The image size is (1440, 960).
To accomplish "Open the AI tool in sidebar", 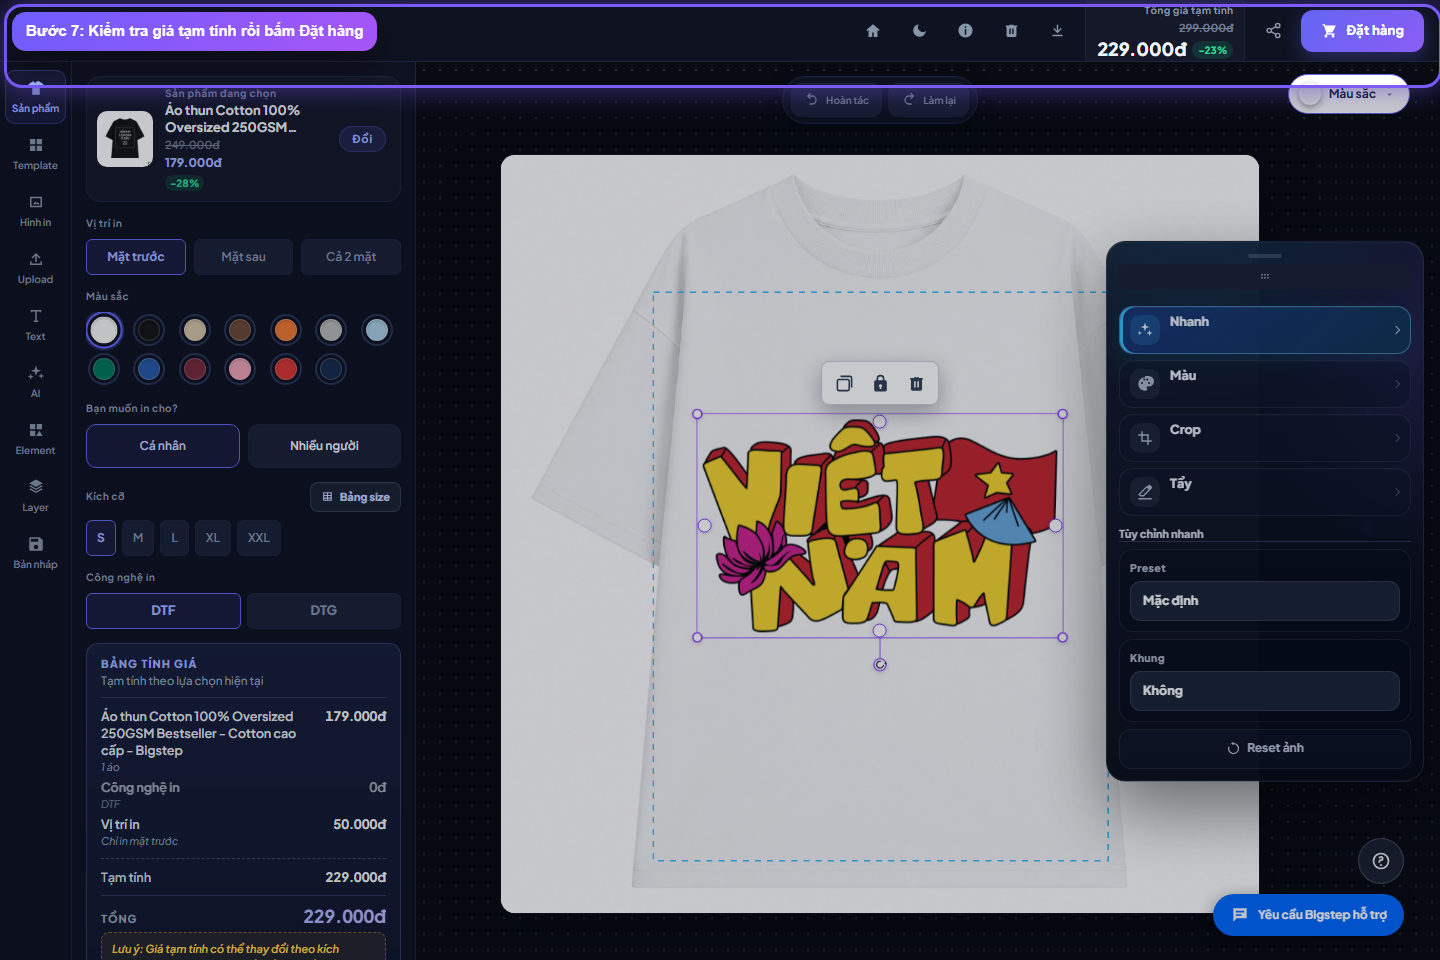I will pos(36,382).
